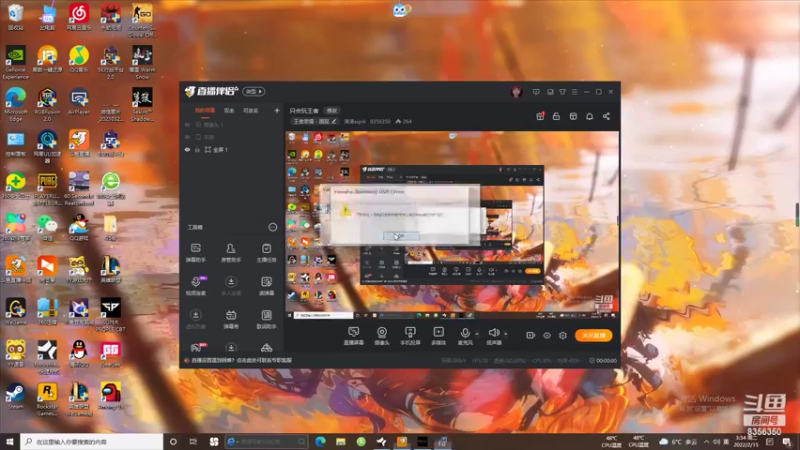Add camera source in bottom toolbar
Screen dimensions: 800x450
click(382, 336)
